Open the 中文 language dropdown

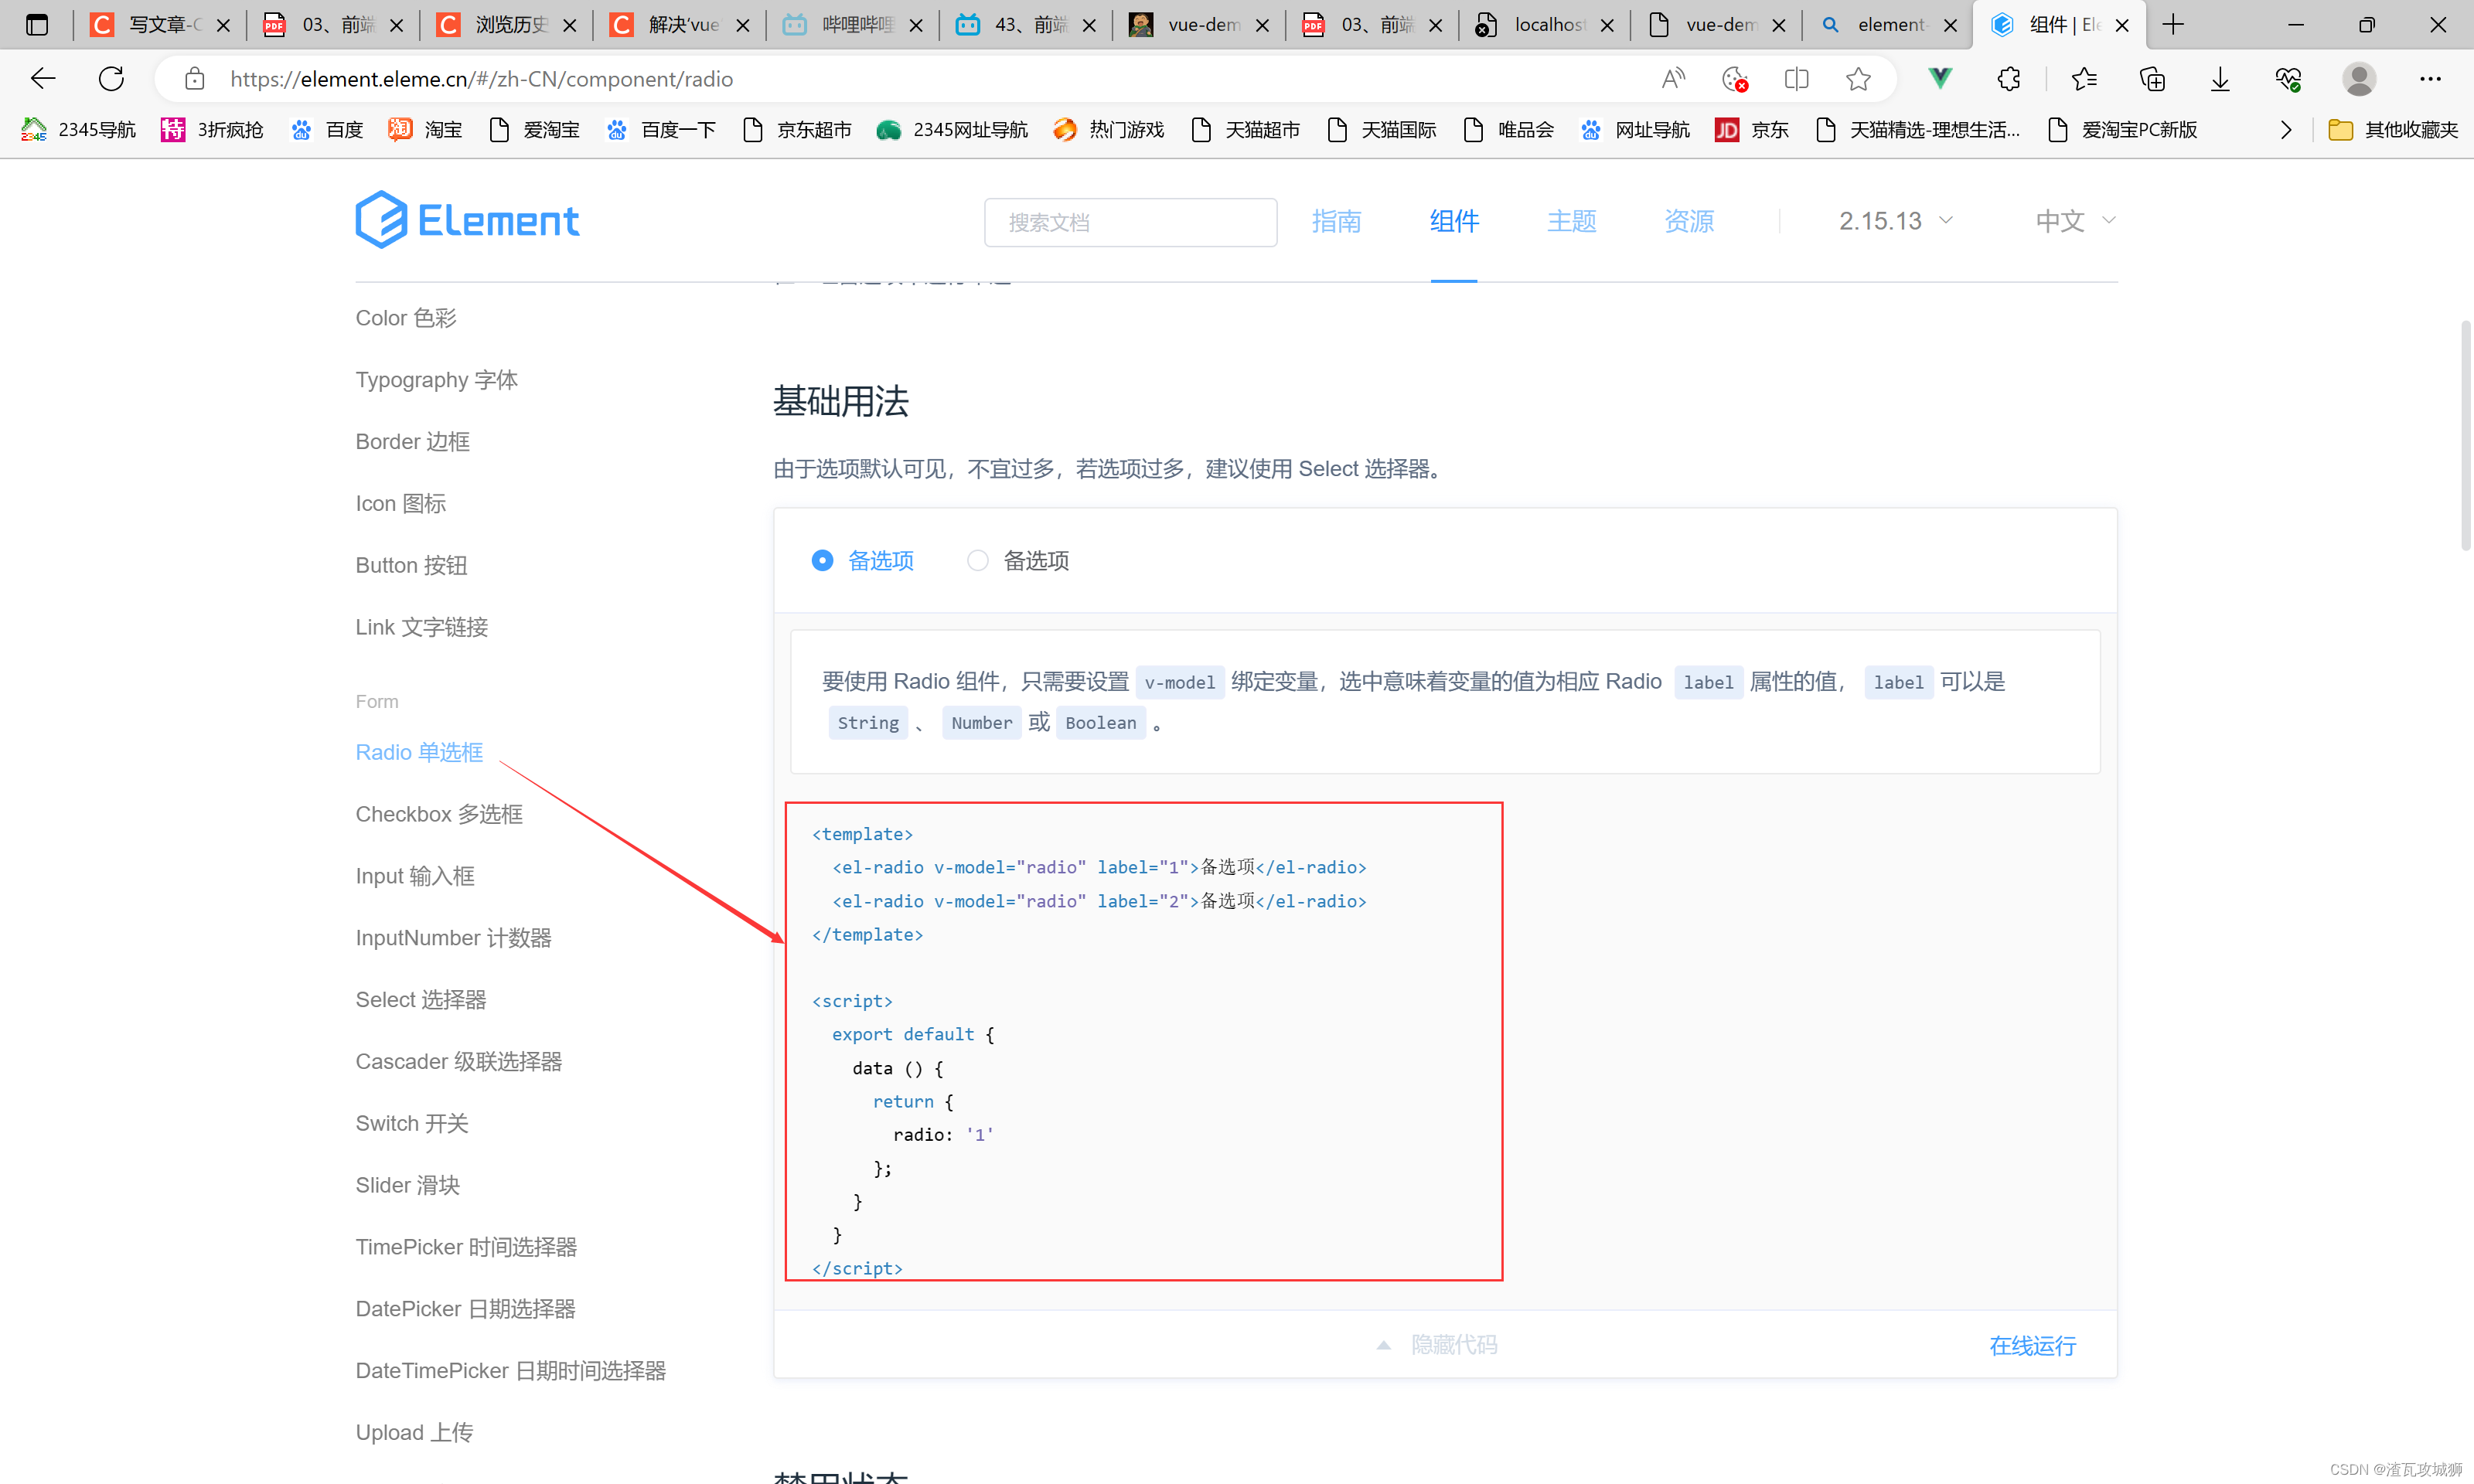pos(2076,221)
